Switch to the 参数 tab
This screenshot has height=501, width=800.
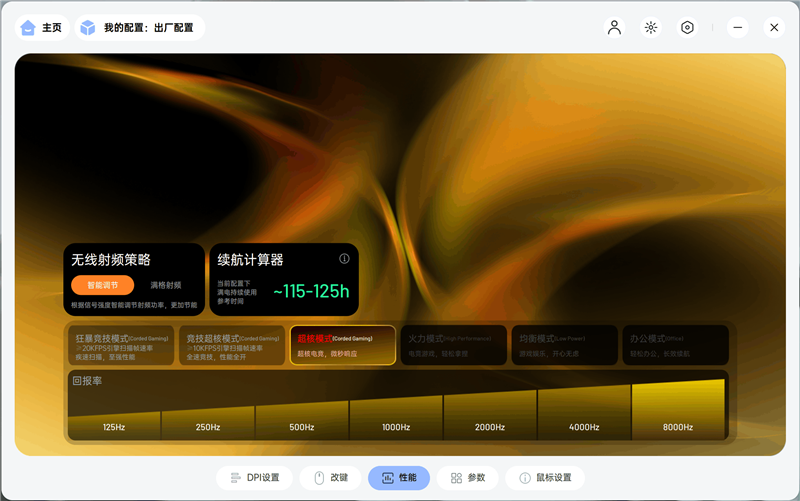click(467, 478)
